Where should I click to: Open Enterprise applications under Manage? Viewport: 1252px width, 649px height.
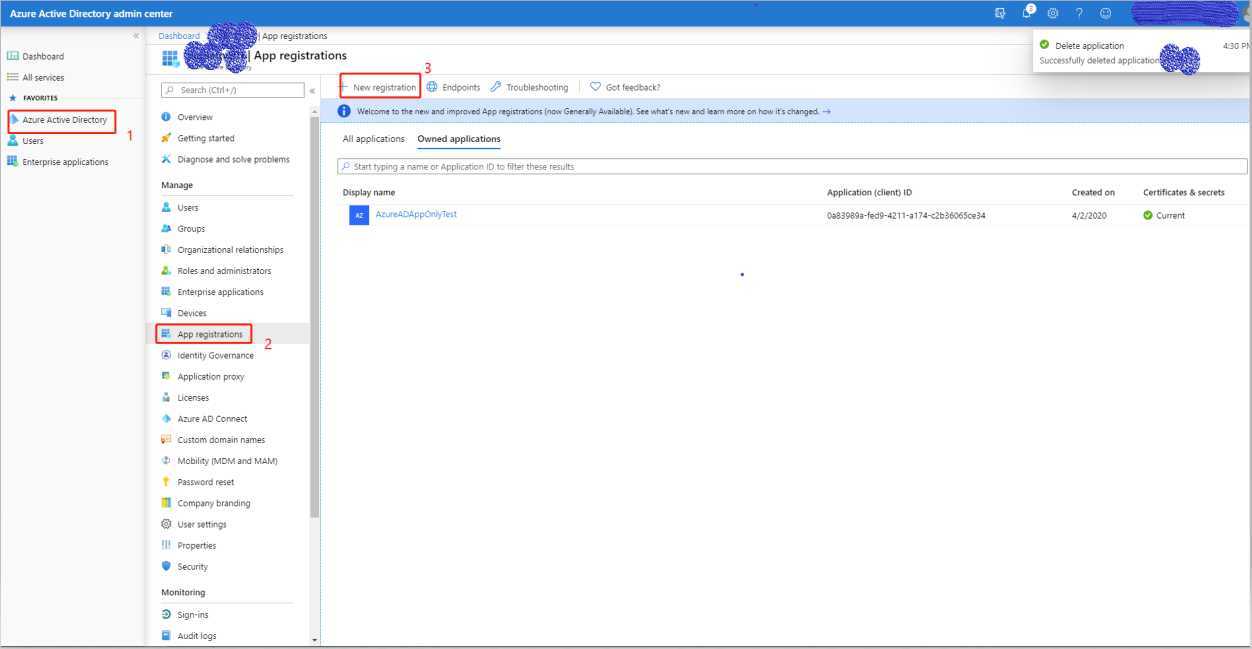click(220, 292)
